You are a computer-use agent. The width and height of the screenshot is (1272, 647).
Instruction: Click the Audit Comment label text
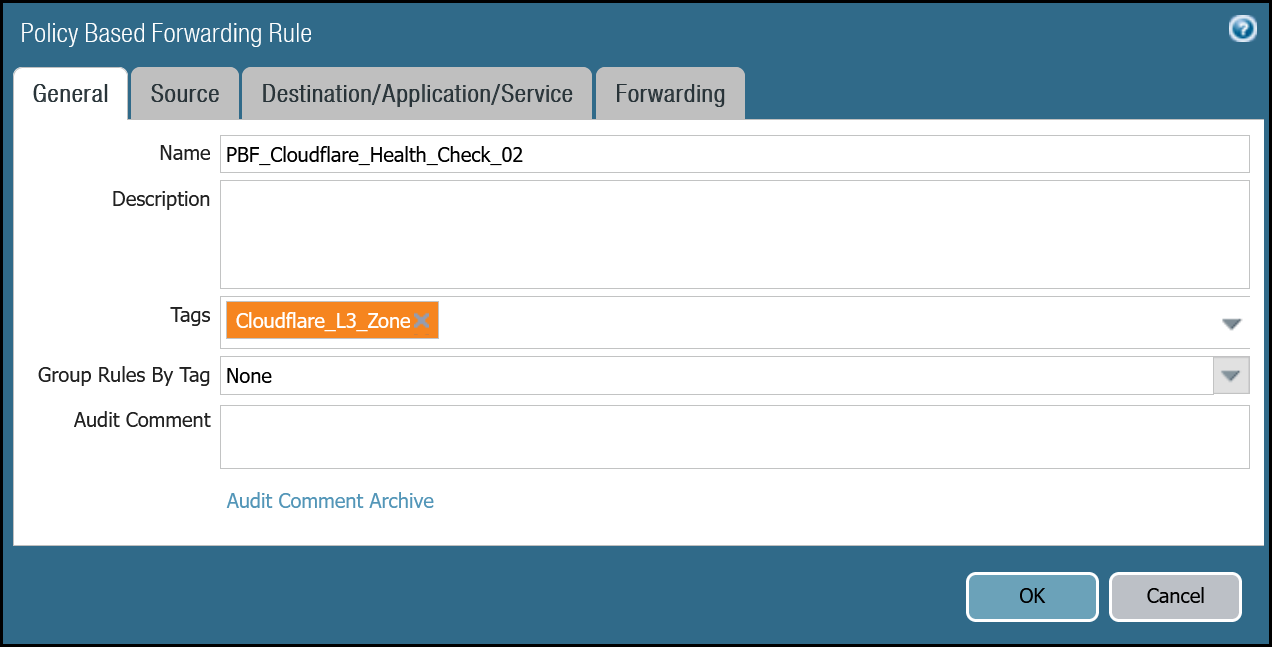142,420
